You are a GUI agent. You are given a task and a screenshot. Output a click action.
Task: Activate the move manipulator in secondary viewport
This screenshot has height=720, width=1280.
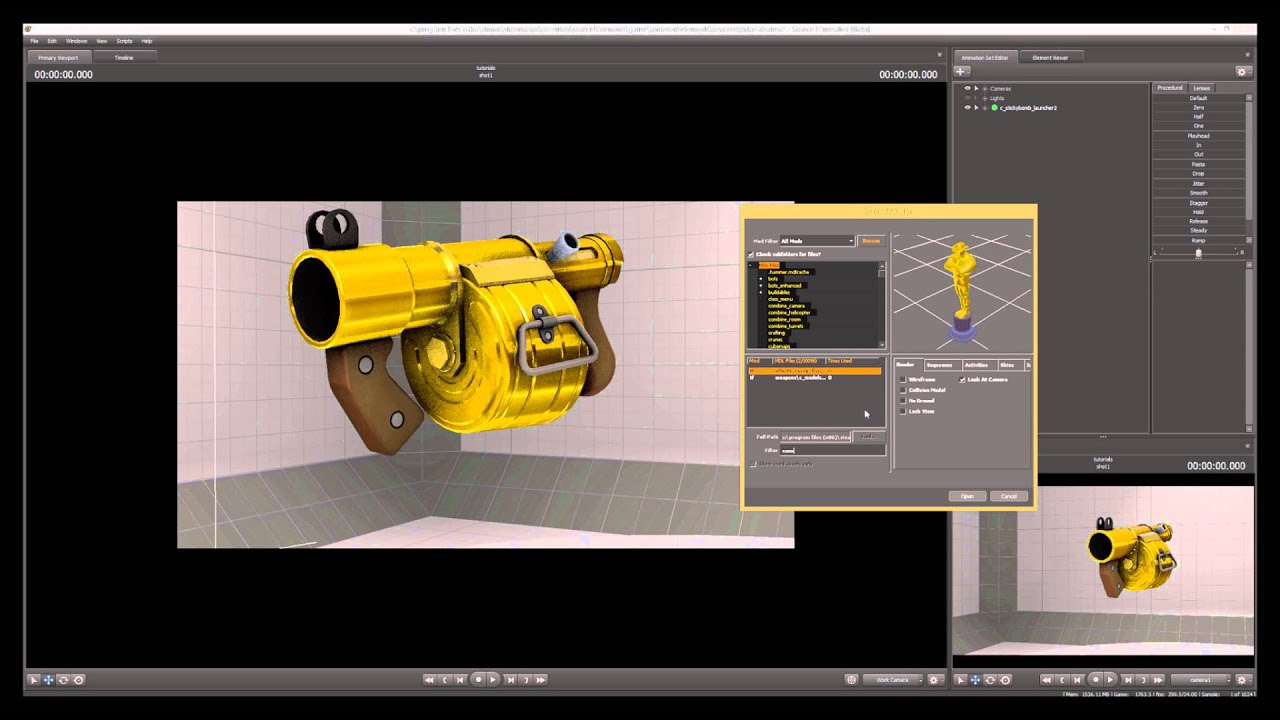(975, 680)
